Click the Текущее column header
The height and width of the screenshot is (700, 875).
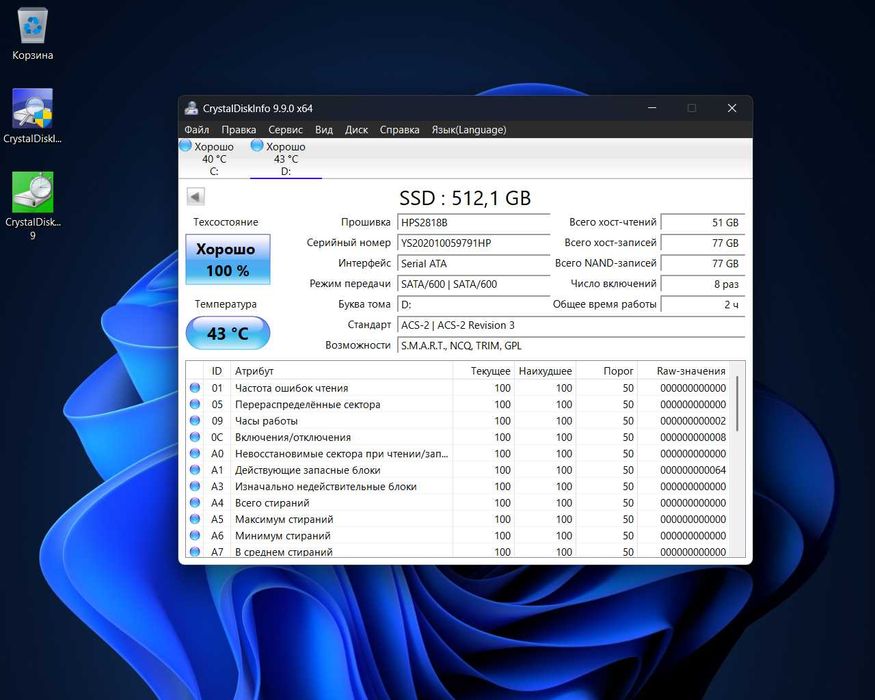tap(483, 371)
